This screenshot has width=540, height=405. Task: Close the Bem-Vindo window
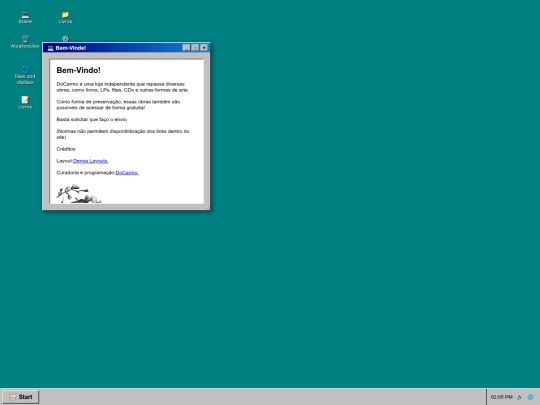coord(204,48)
